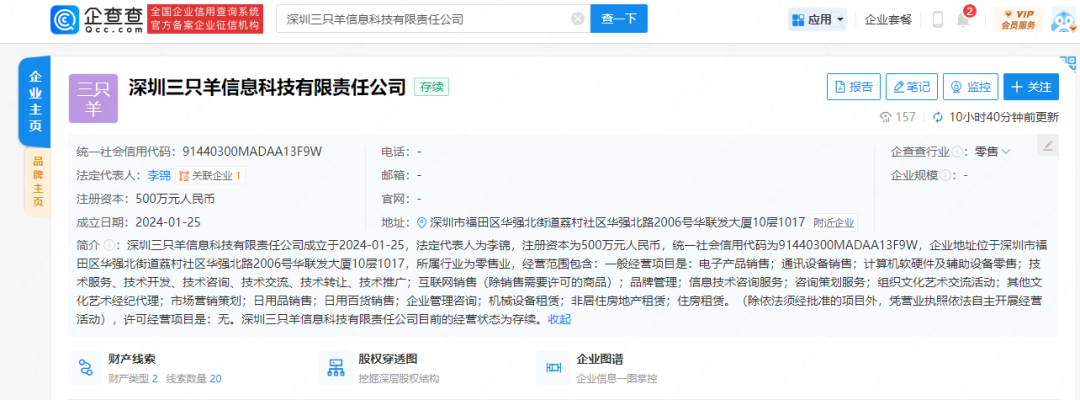Open the company address link 华联发大厦10层1017

coord(617,222)
